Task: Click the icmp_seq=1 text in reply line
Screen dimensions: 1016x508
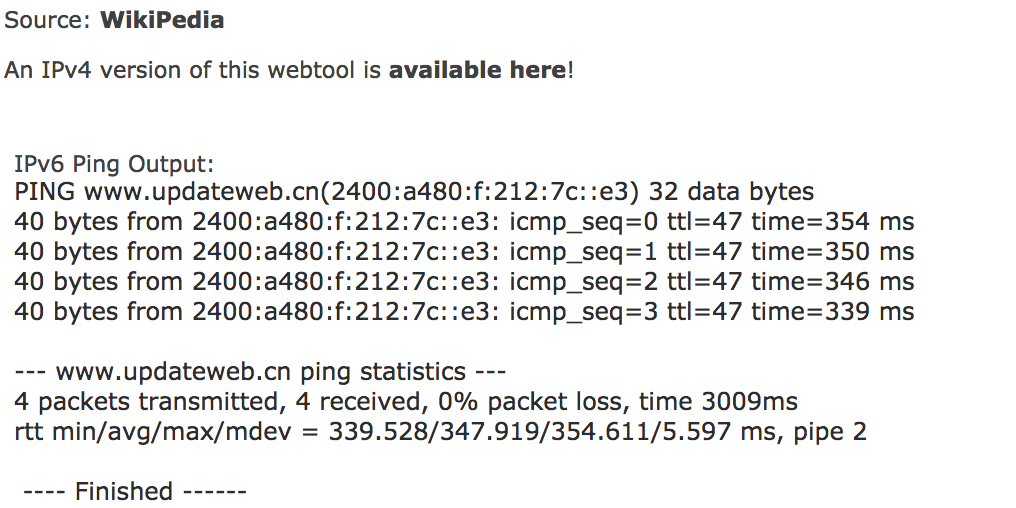Action: click(580, 252)
